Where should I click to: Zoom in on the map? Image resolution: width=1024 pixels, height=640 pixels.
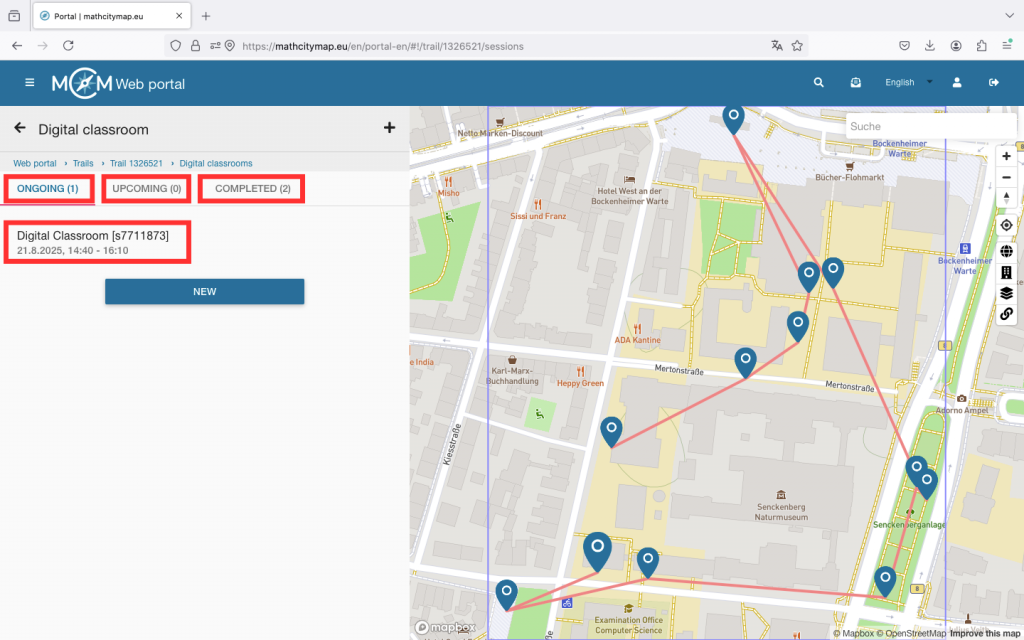1006,156
